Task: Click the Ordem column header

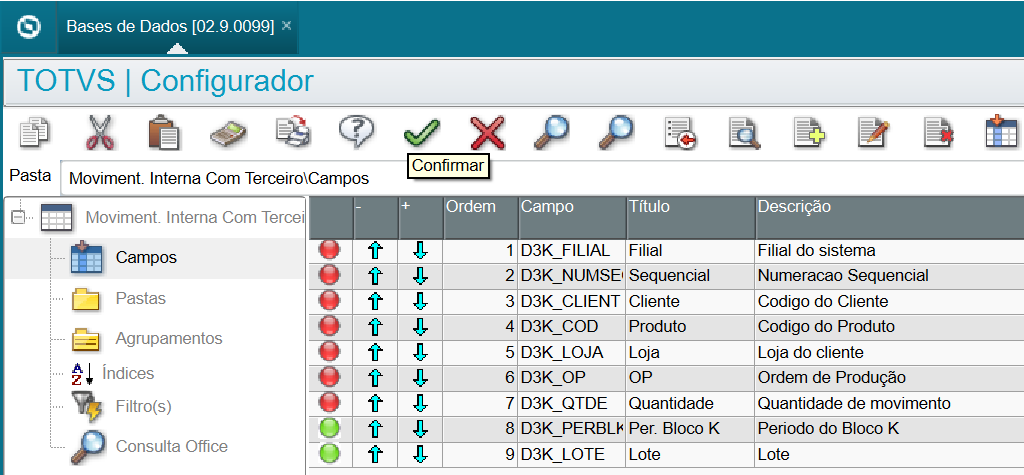Action: [481, 217]
